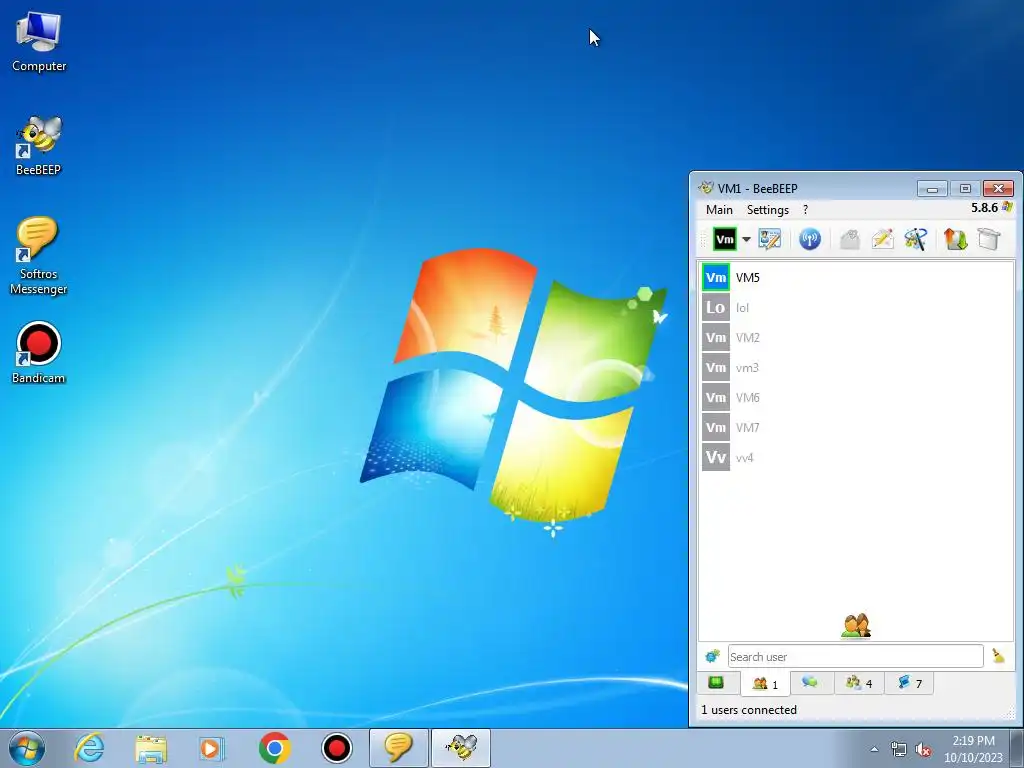This screenshot has width=1024, height=768.
Task: Click the '1 users connected' status text
Action: point(749,710)
